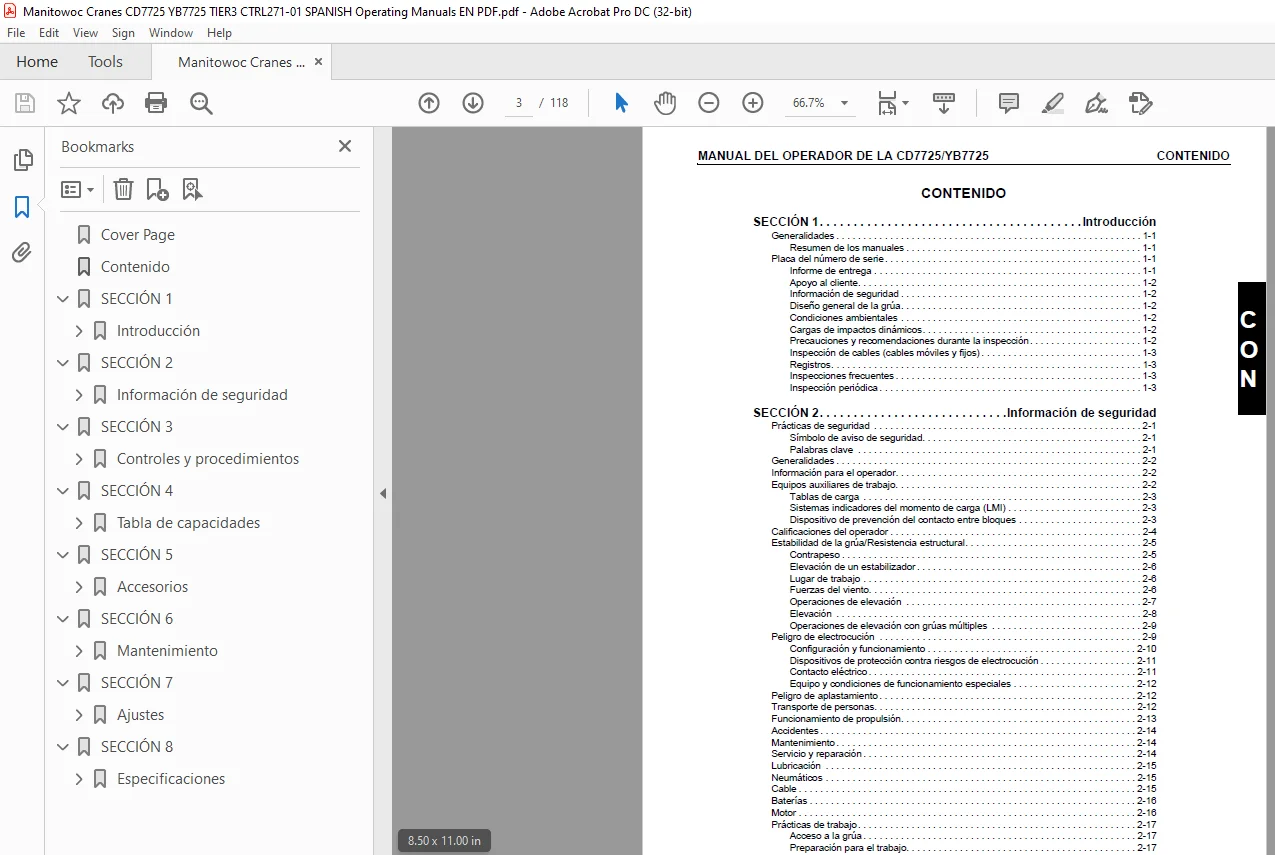Viewport: 1275px width, 855px height.
Task: Open the bookmarks options dropdown menu
Action: pos(78,189)
